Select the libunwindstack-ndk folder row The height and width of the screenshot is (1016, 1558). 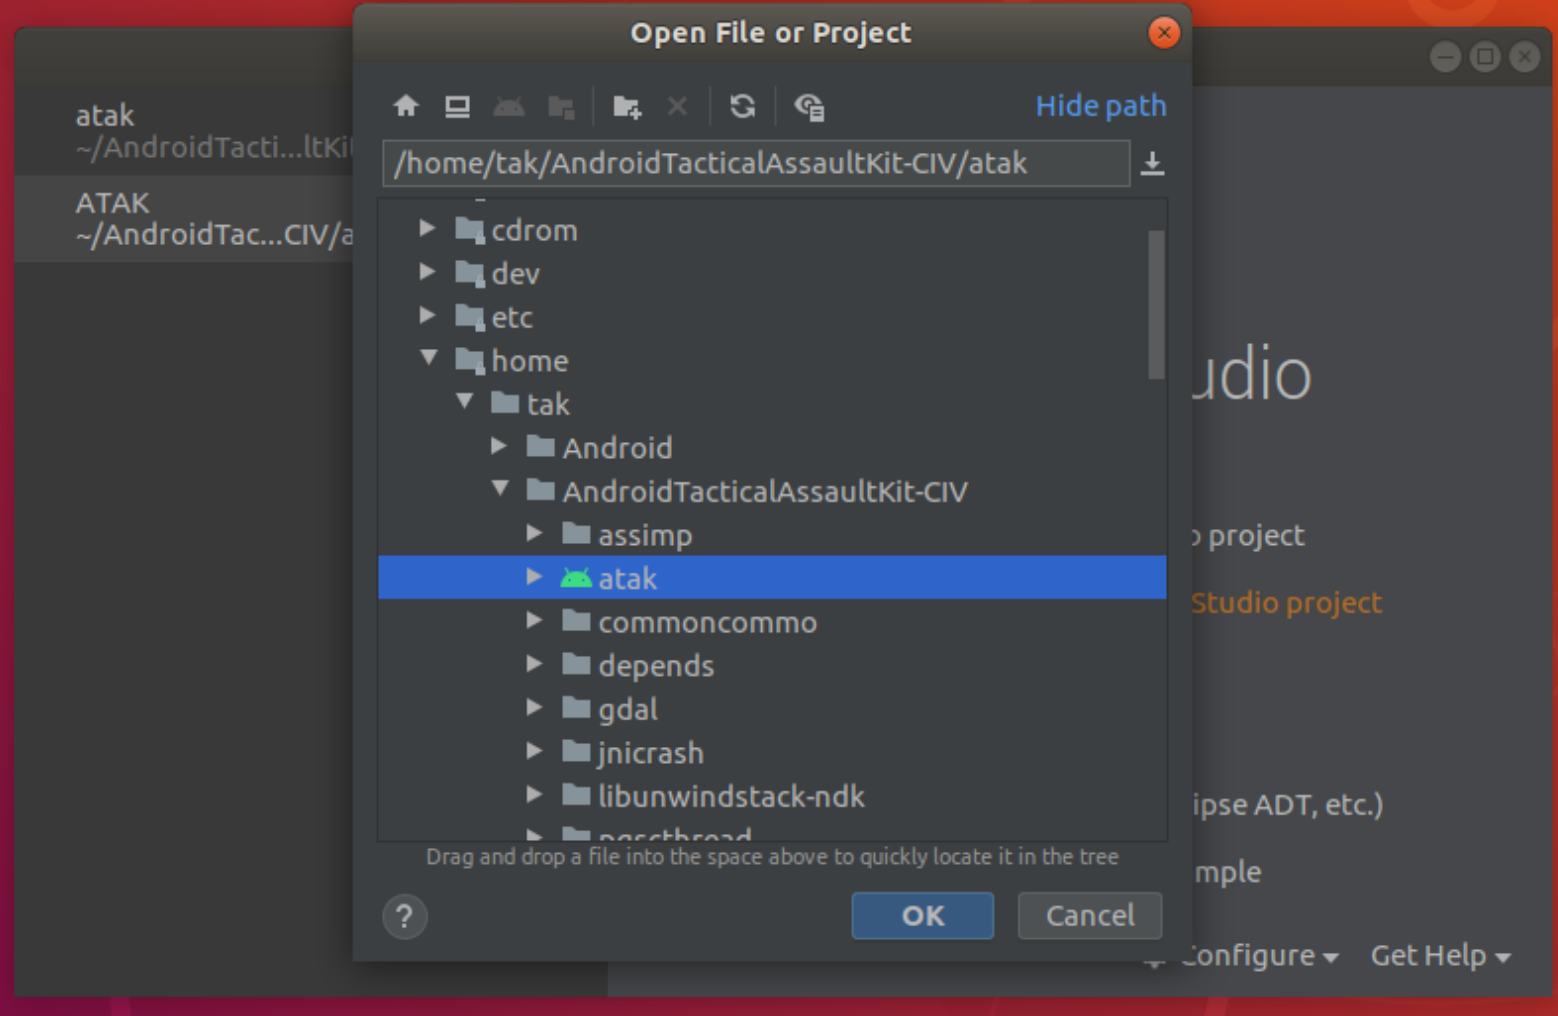(772, 796)
